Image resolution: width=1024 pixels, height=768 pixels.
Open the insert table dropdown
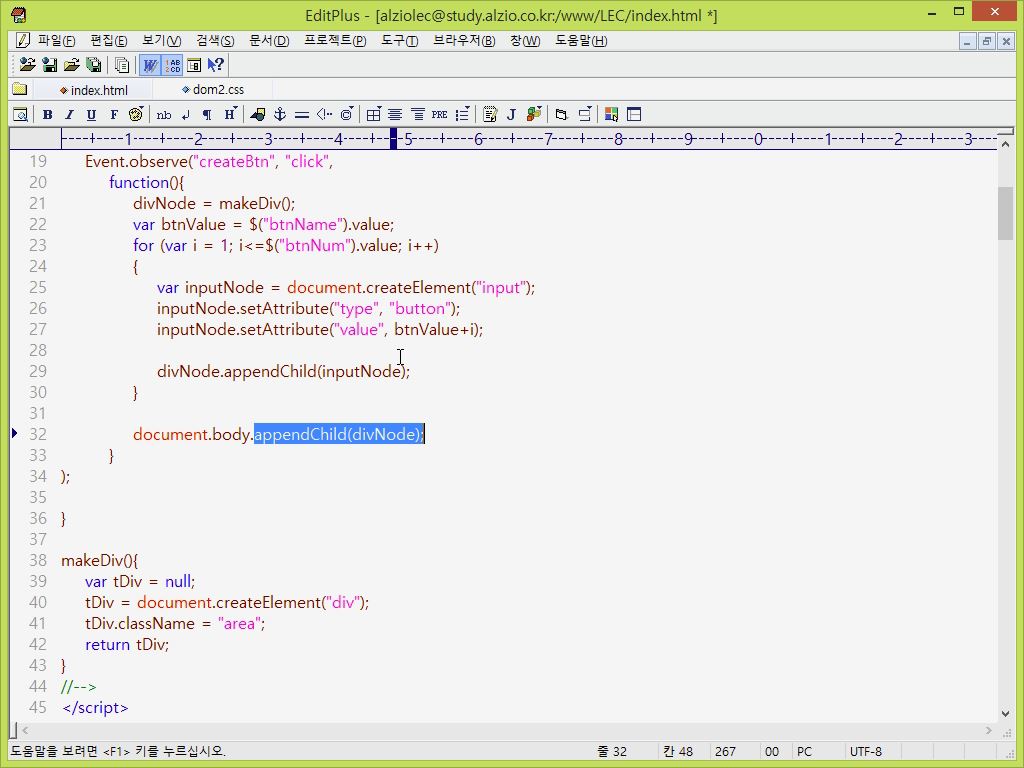click(374, 115)
